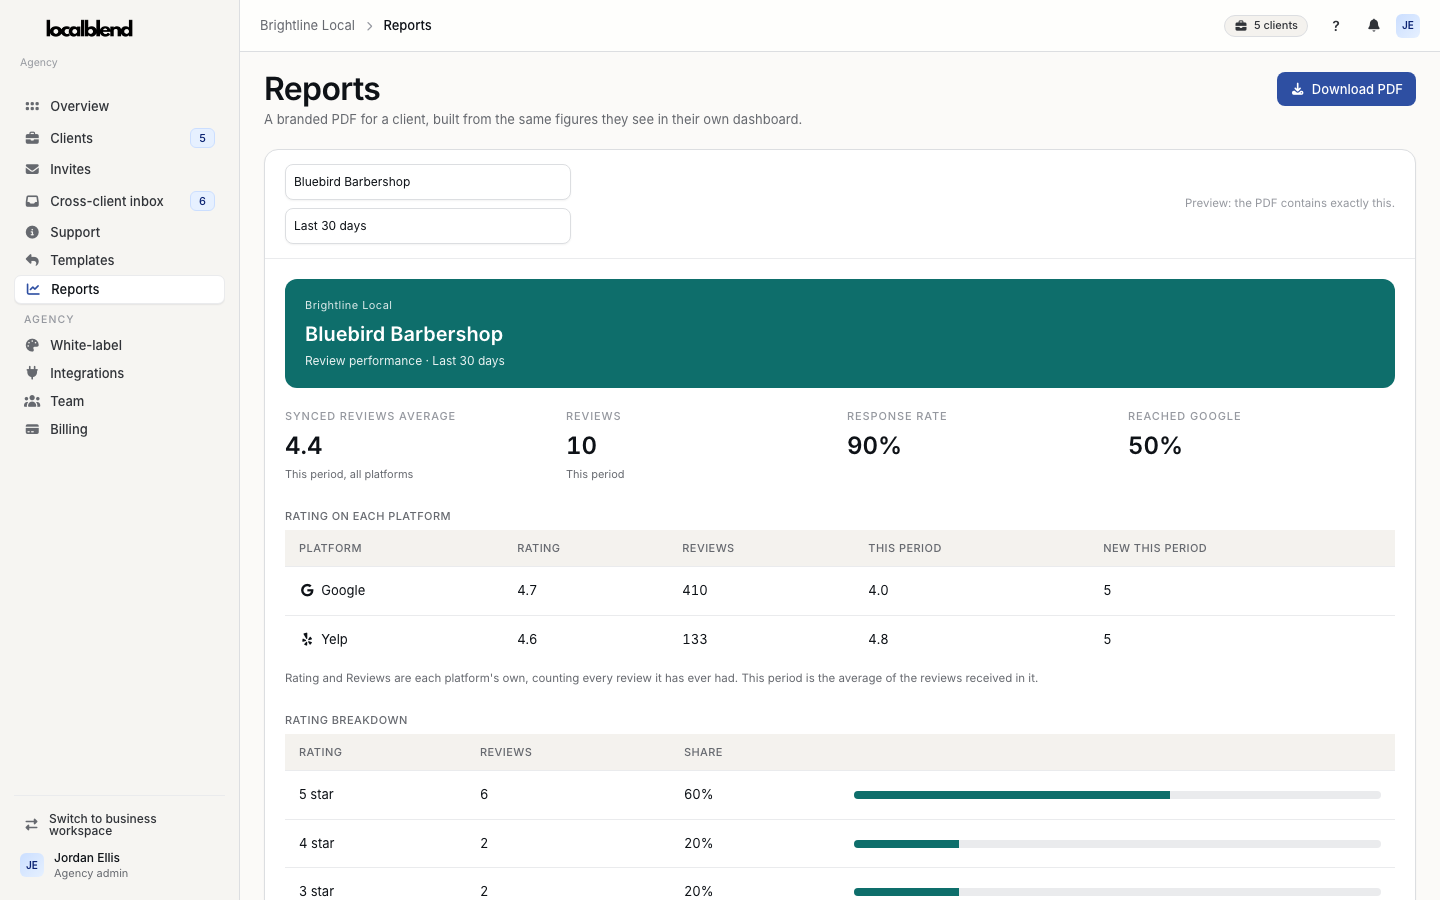Click the JE avatar in top bar
The width and height of the screenshot is (1440, 900).
pyautogui.click(x=1408, y=26)
